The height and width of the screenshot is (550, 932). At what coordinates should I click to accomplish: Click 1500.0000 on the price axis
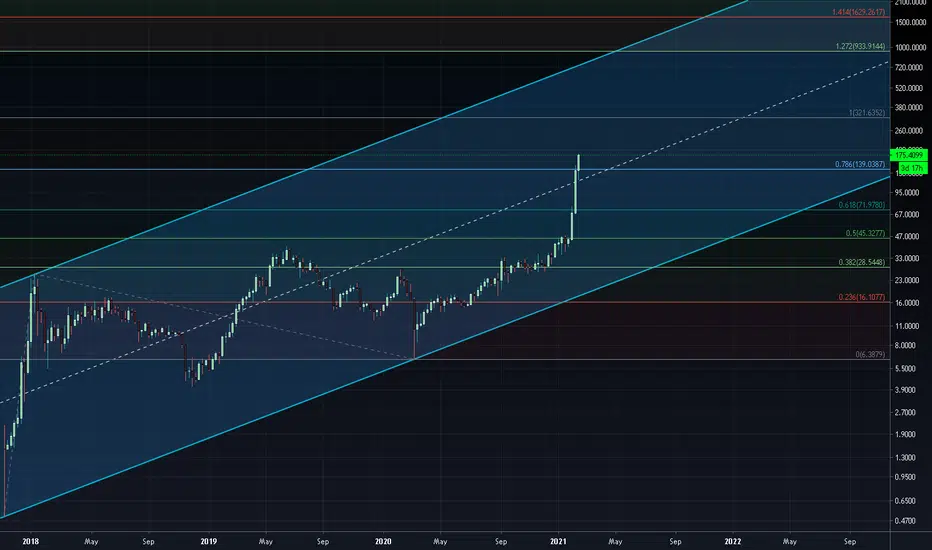(910, 23)
